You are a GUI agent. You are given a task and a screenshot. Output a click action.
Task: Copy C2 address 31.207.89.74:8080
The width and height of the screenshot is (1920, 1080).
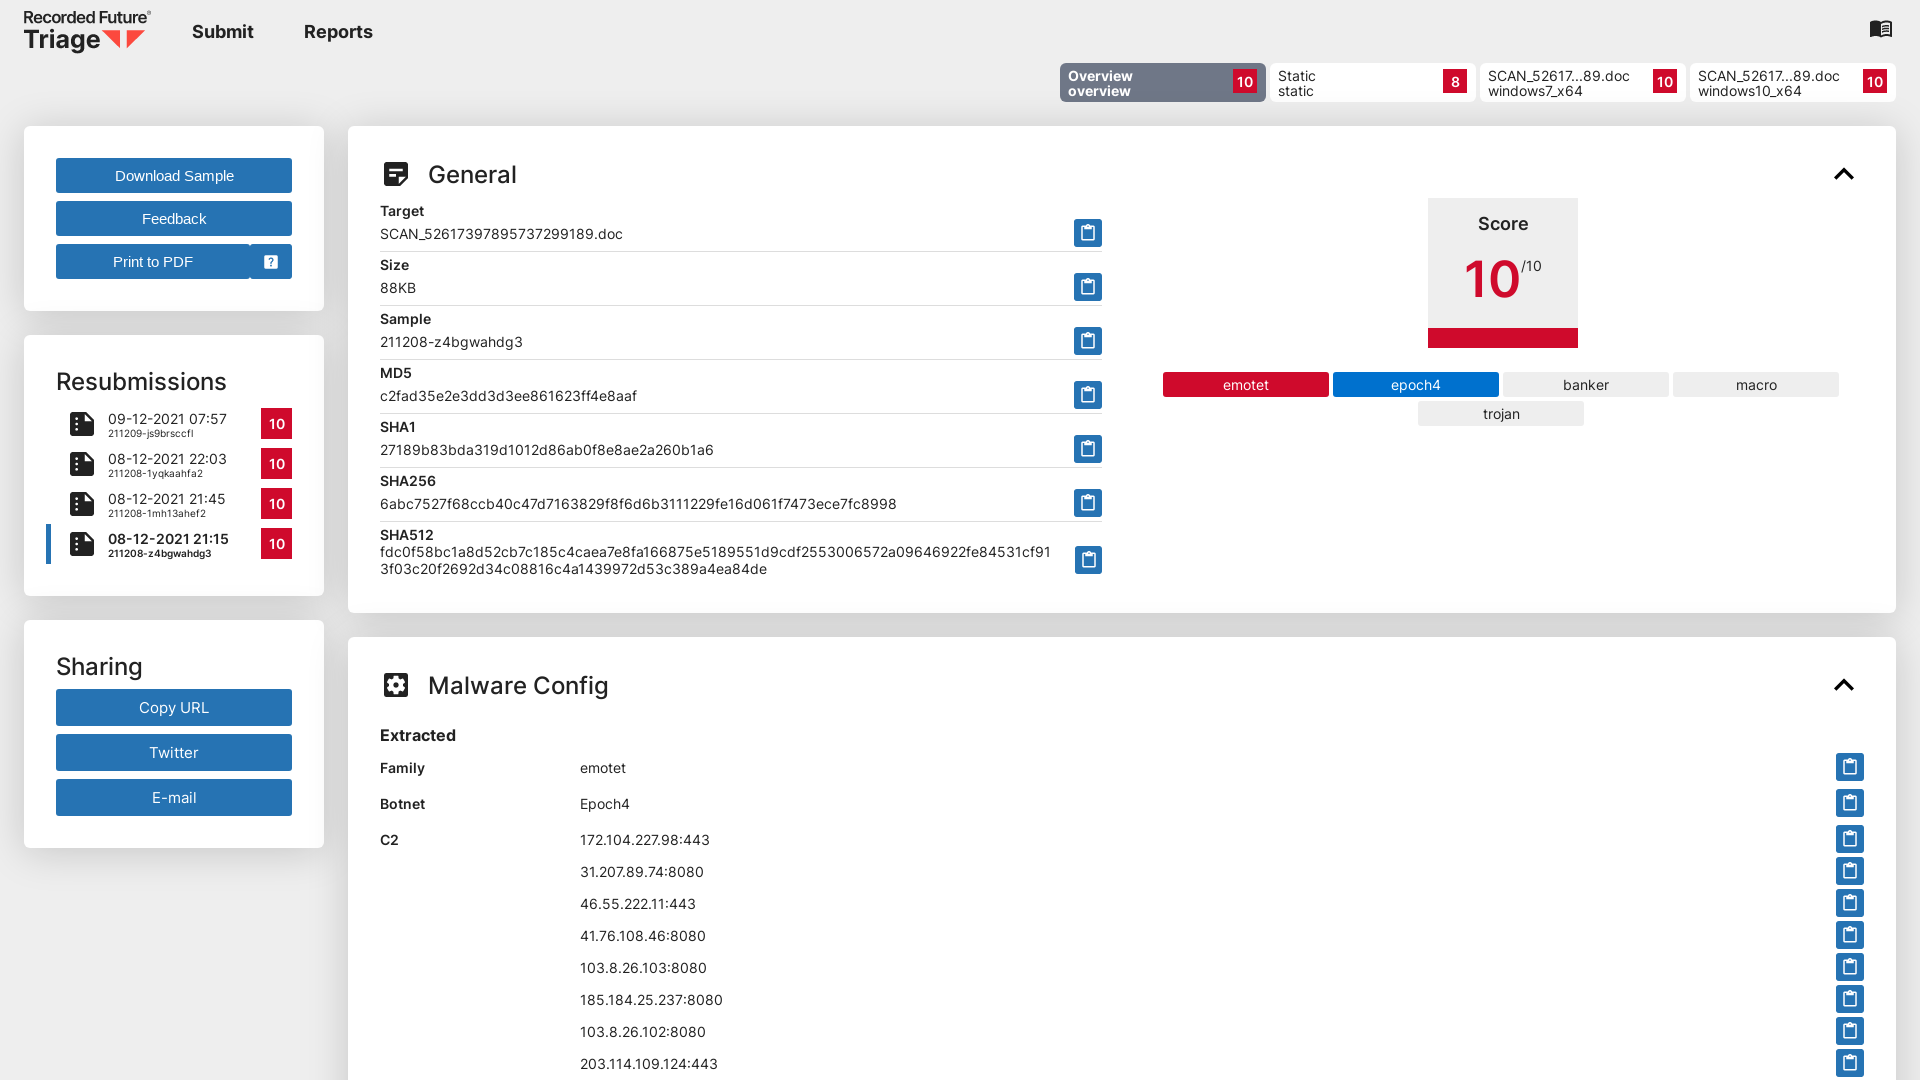pyautogui.click(x=1850, y=871)
